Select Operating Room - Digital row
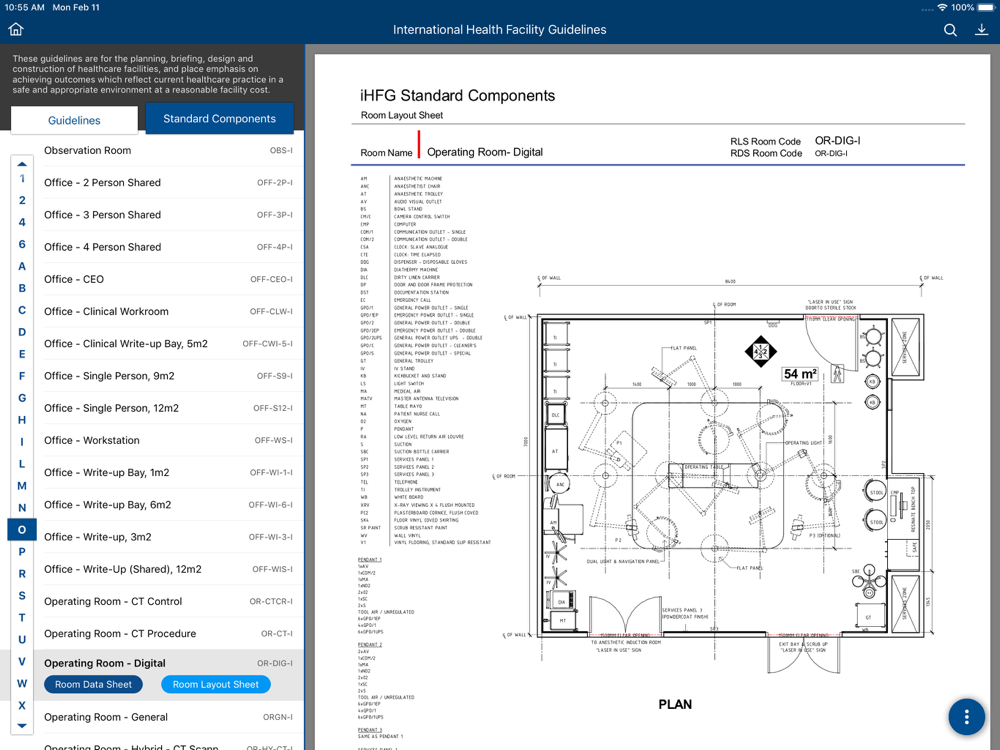The image size is (1000, 750). pyautogui.click(x=168, y=663)
